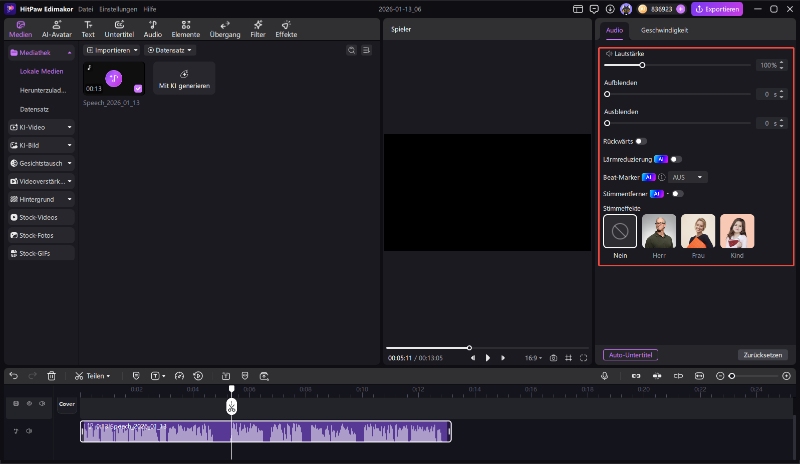Open the AI-Avatar tool
Viewport: 800px width, 464px height.
pyautogui.click(x=56, y=28)
